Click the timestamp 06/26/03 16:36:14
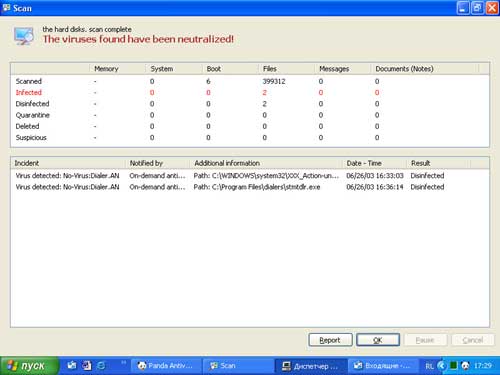Viewport: 500px width, 375px height. [x=375, y=187]
